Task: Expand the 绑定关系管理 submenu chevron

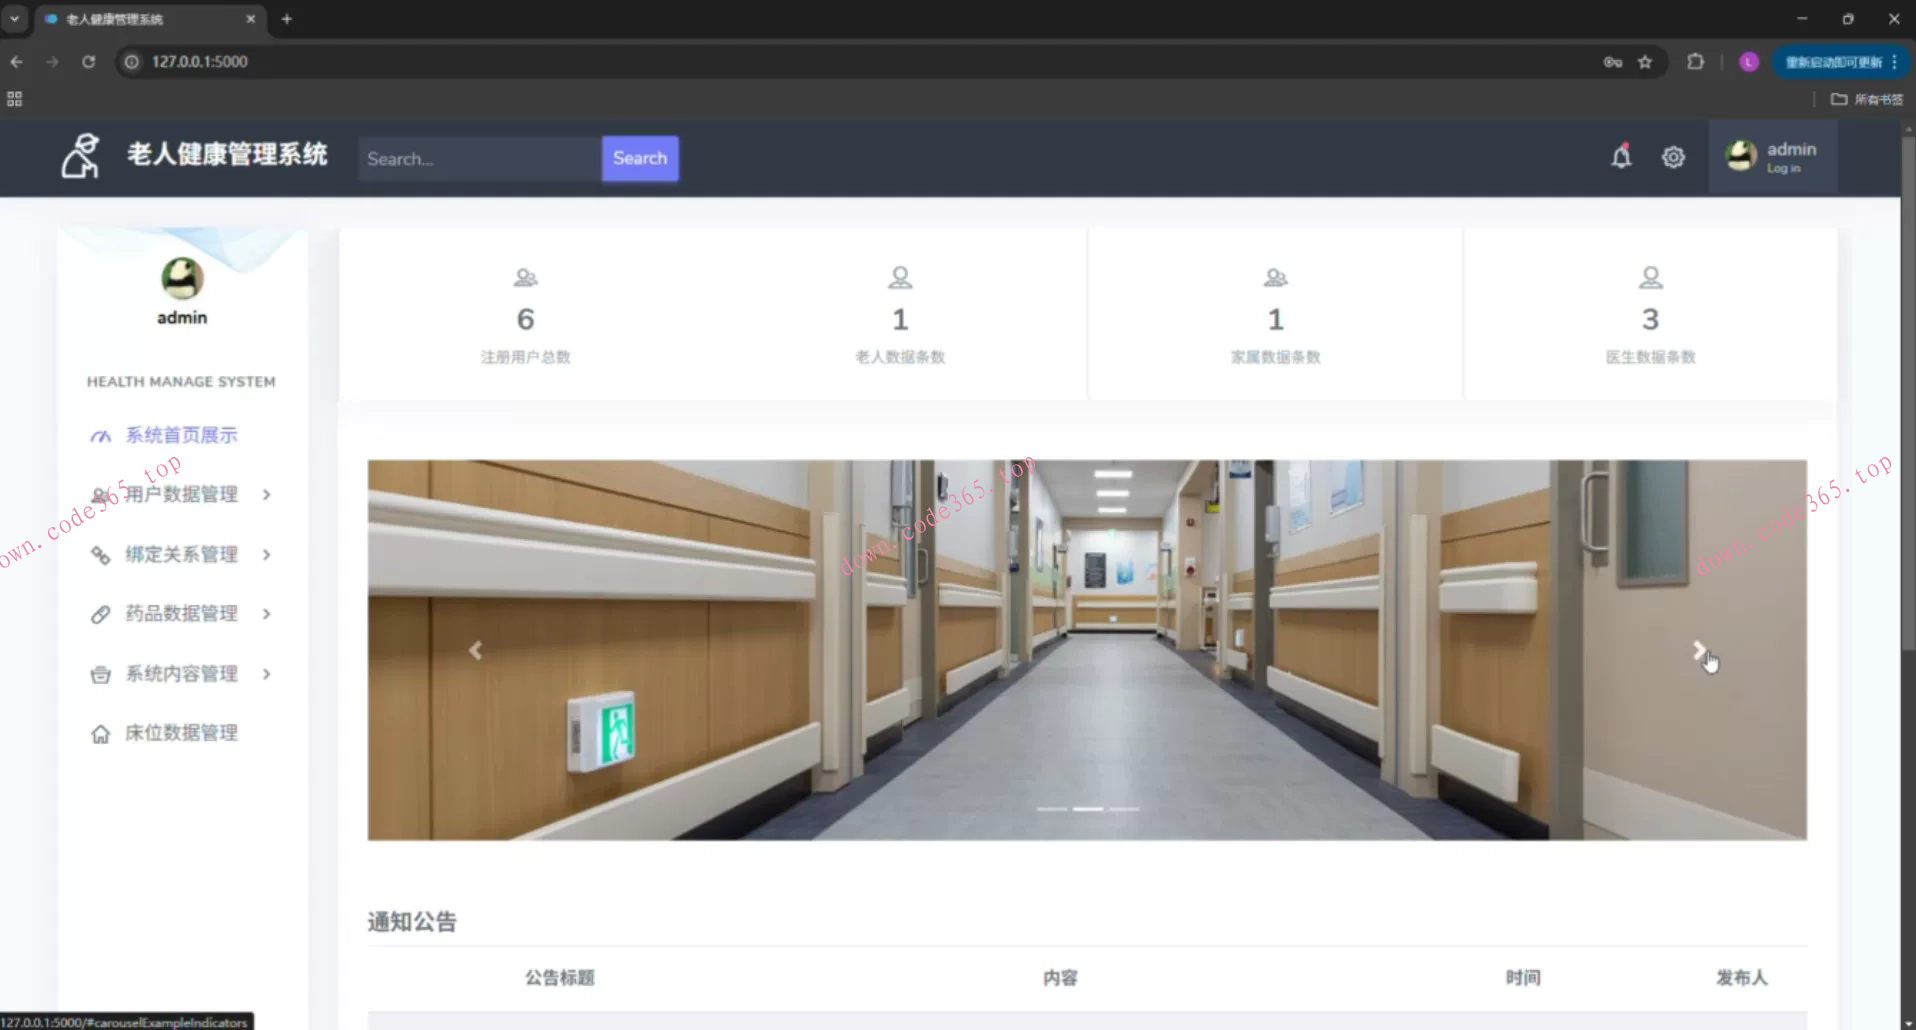Action: click(x=267, y=554)
